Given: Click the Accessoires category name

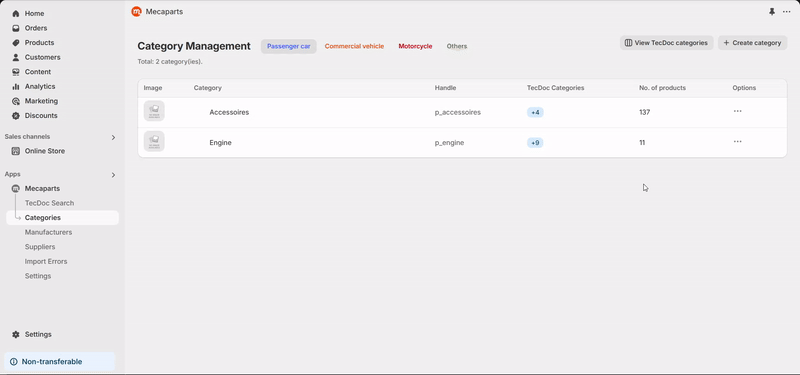Looking at the screenshot, I should pyautogui.click(x=229, y=112).
